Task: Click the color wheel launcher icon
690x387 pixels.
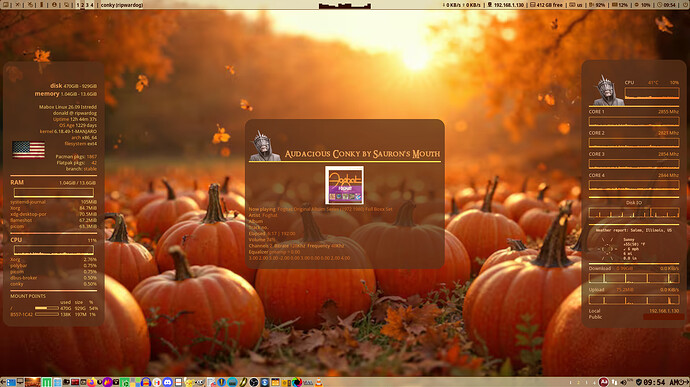Action: (297, 382)
